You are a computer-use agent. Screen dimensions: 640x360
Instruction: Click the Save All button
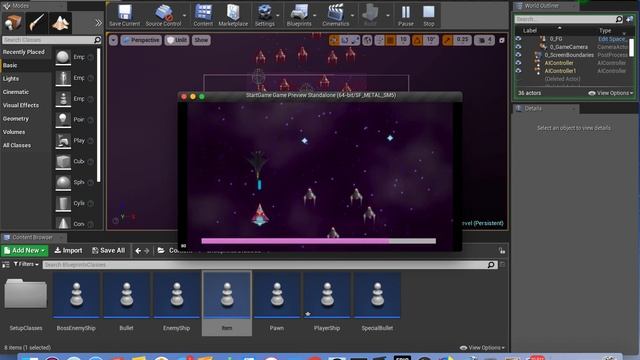pos(109,250)
